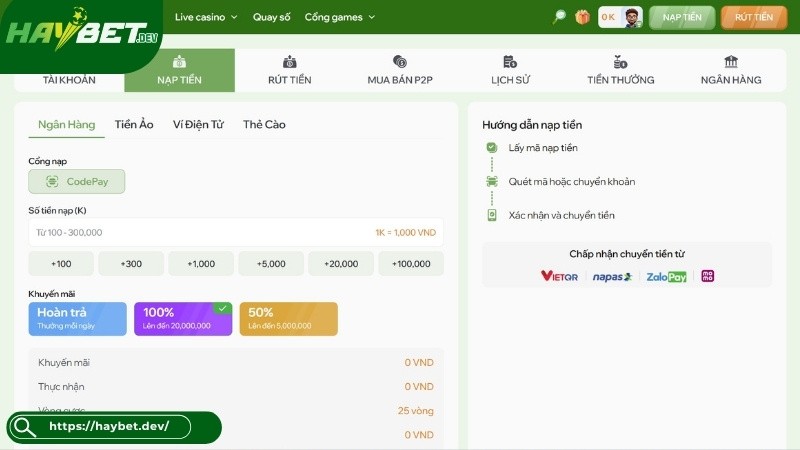The width and height of the screenshot is (800, 450).
Task: Open the search magnifier icon in header
Action: tap(559, 17)
